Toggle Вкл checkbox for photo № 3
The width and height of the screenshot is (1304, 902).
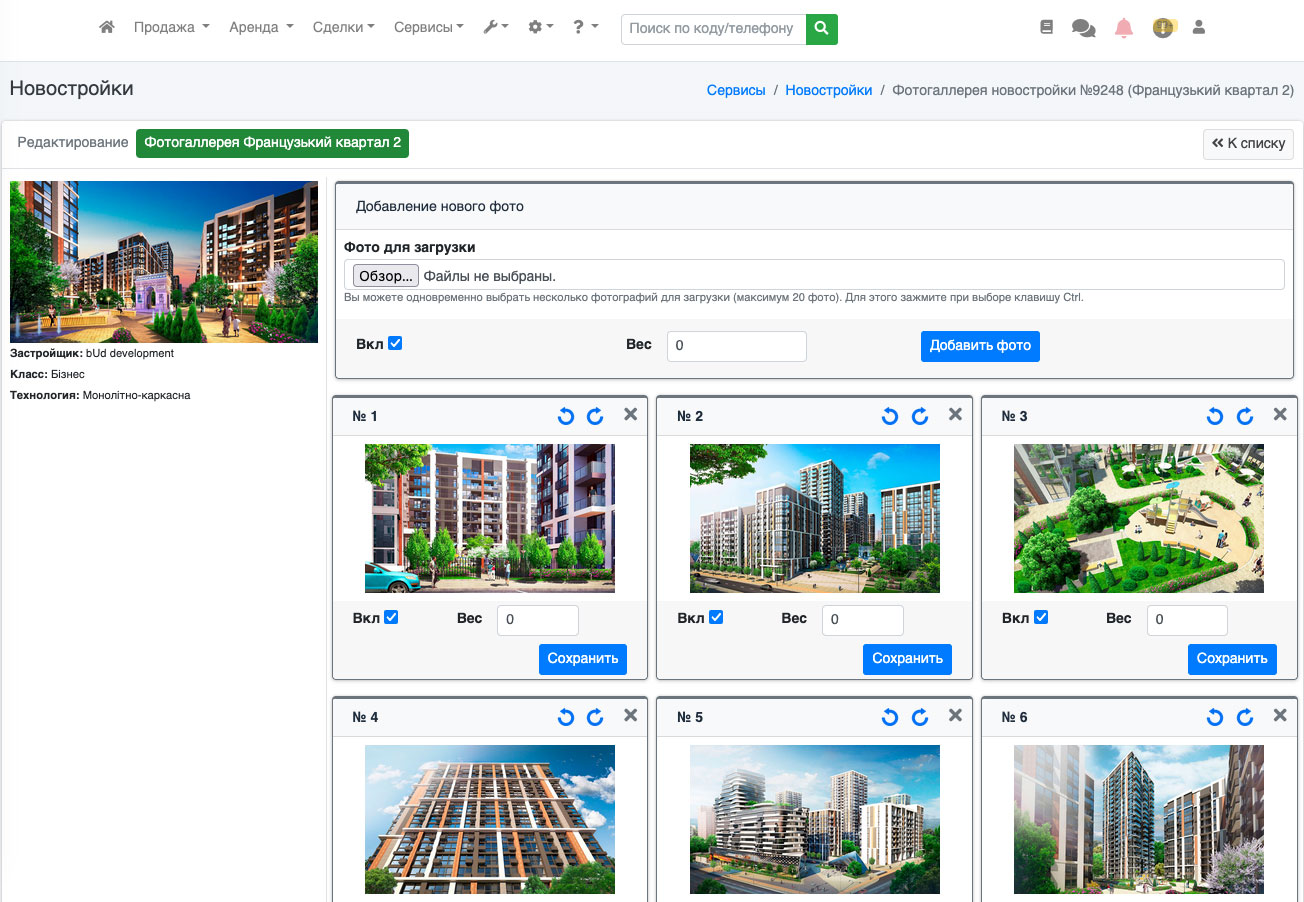(x=1041, y=617)
